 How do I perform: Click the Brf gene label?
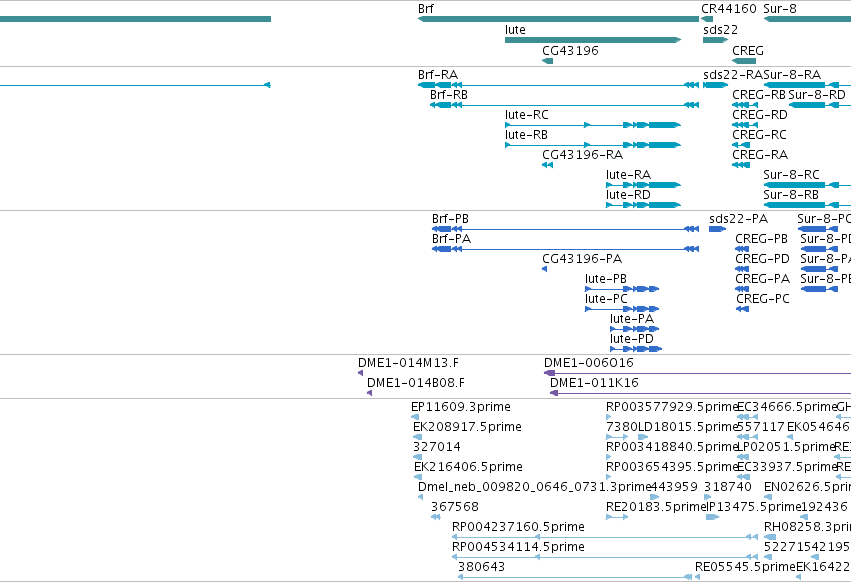coord(426,9)
